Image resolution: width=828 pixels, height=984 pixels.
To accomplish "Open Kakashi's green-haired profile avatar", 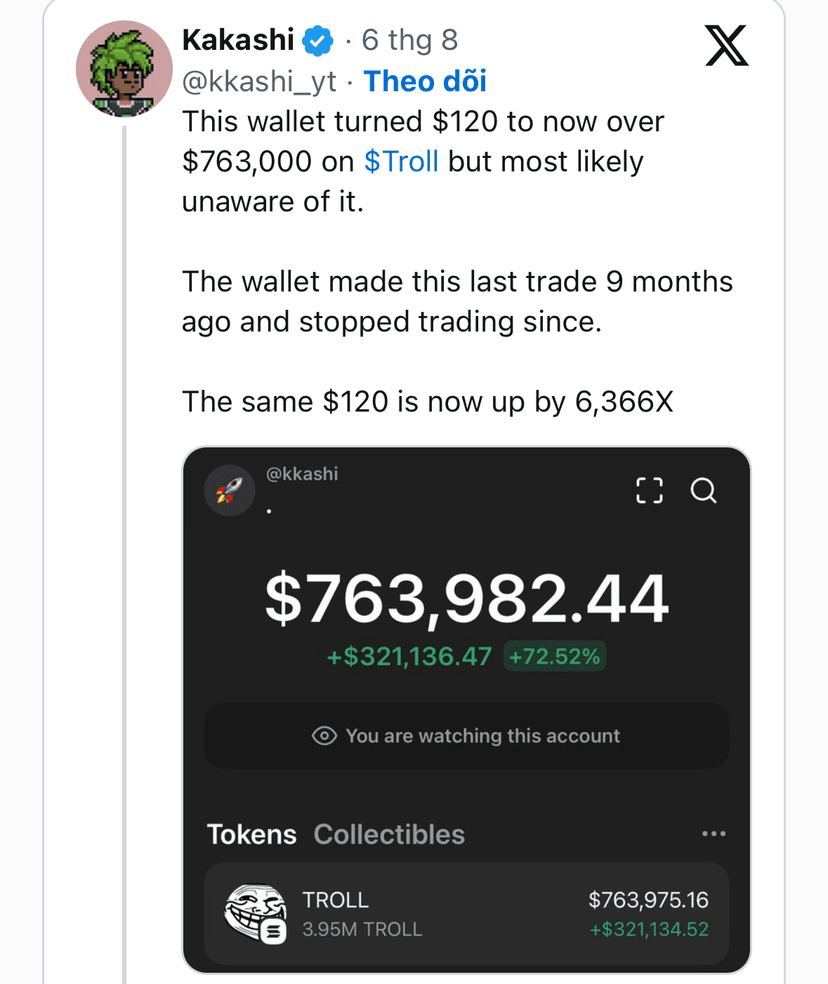I will [124, 69].
